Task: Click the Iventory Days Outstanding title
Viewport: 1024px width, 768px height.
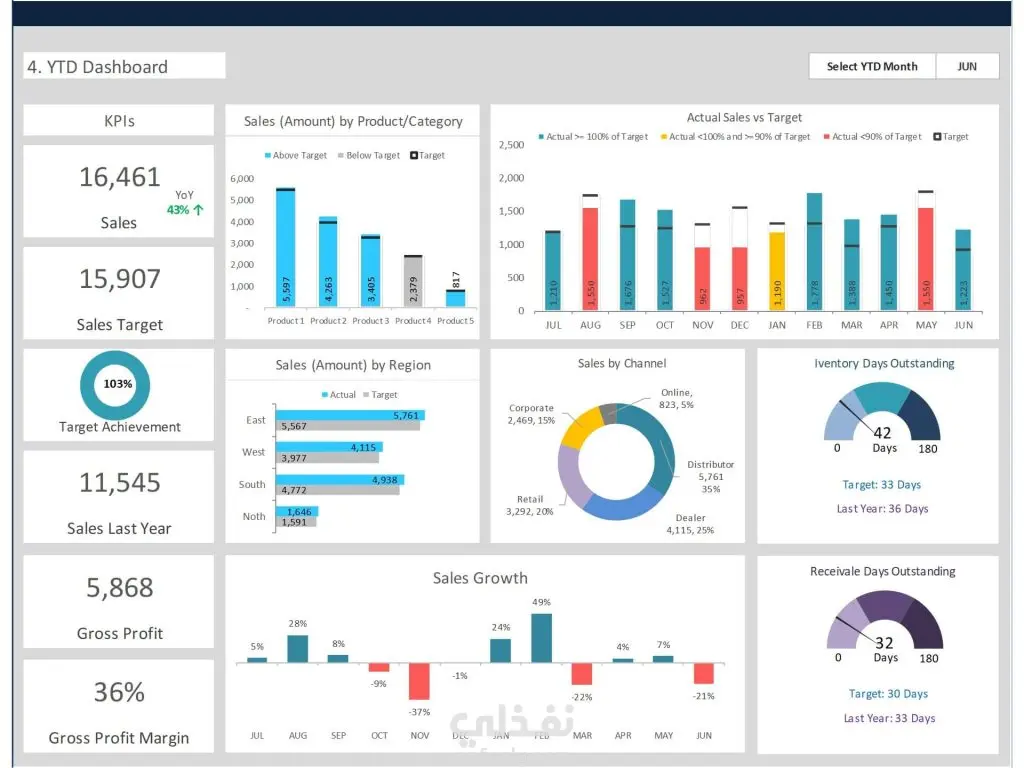Action: [x=884, y=364]
